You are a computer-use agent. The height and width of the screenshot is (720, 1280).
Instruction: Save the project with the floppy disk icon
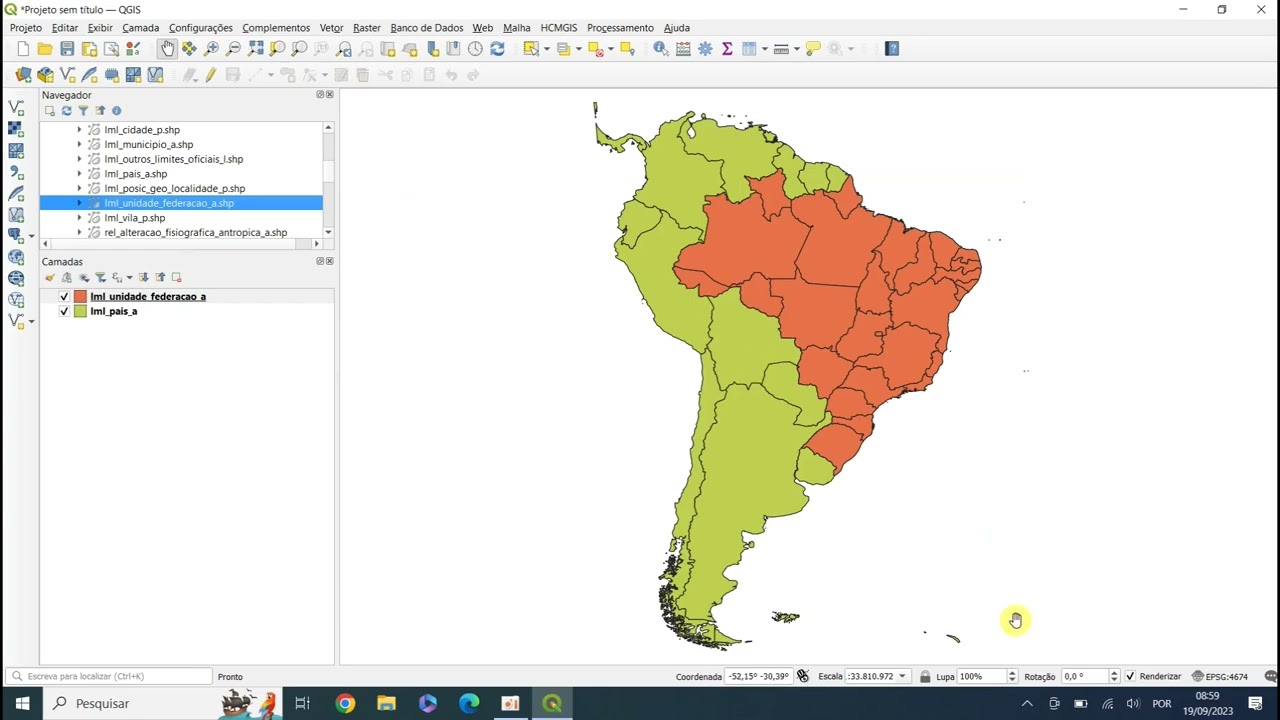point(67,49)
